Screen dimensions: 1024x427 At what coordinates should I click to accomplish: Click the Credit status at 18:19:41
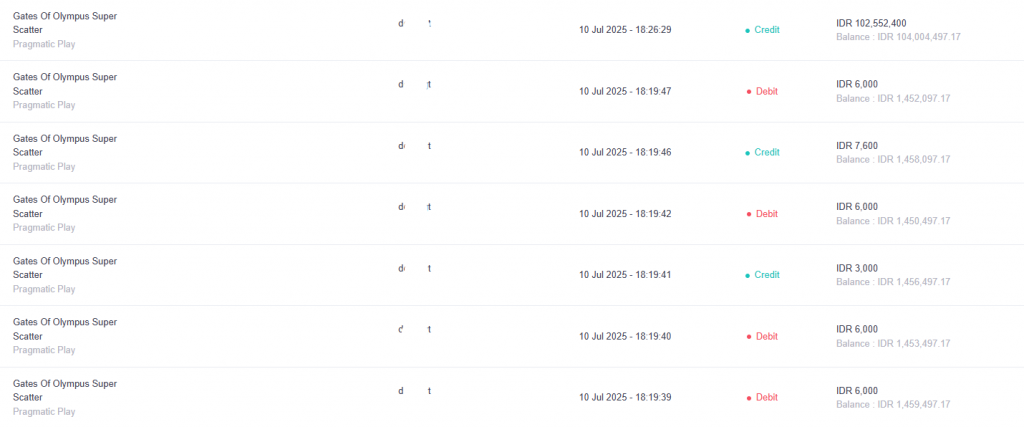coord(767,275)
